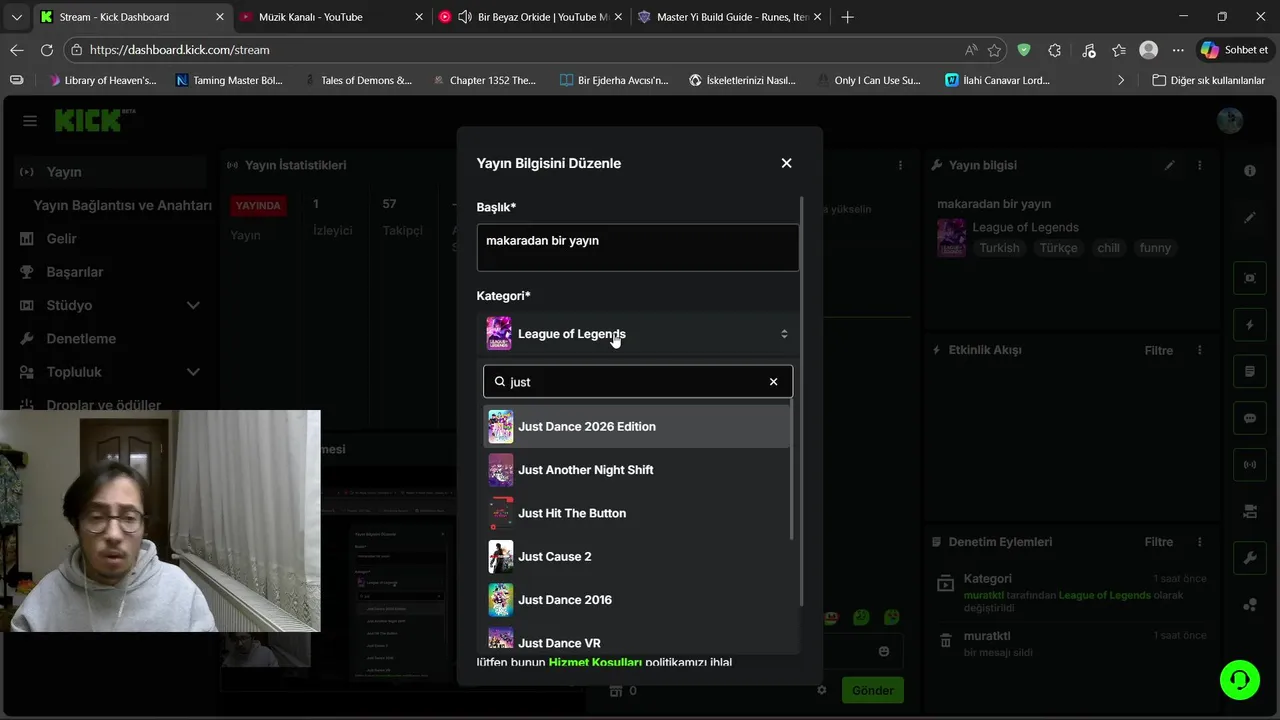
Task: Open the browser settings and more menu
Action: pyautogui.click(x=1178, y=50)
